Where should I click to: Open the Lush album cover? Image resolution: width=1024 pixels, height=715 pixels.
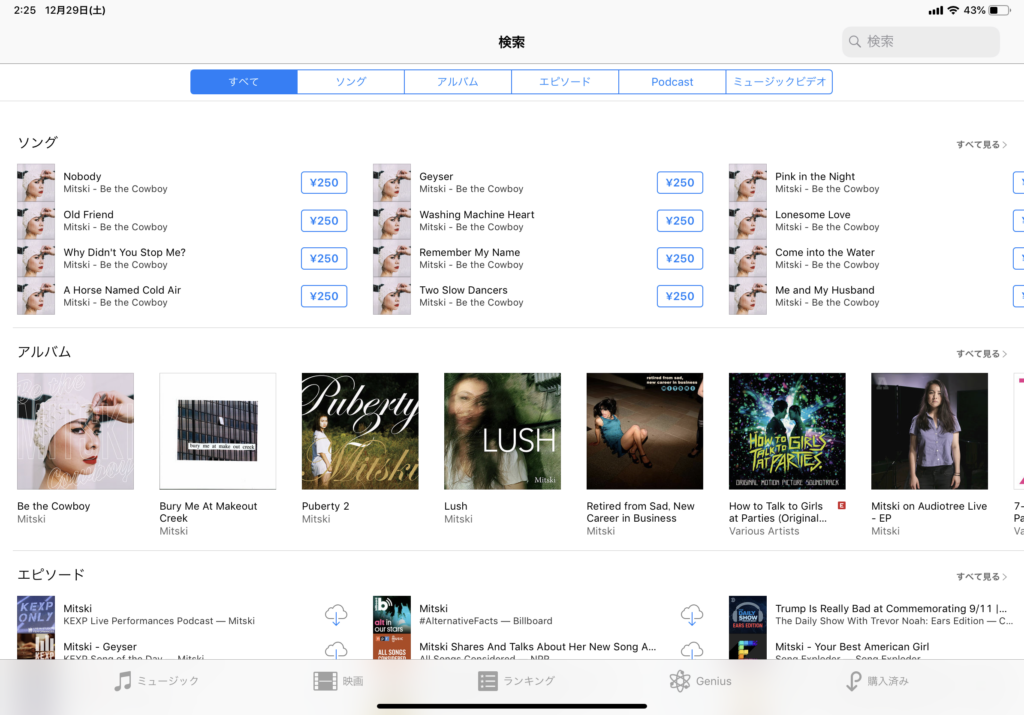point(502,431)
